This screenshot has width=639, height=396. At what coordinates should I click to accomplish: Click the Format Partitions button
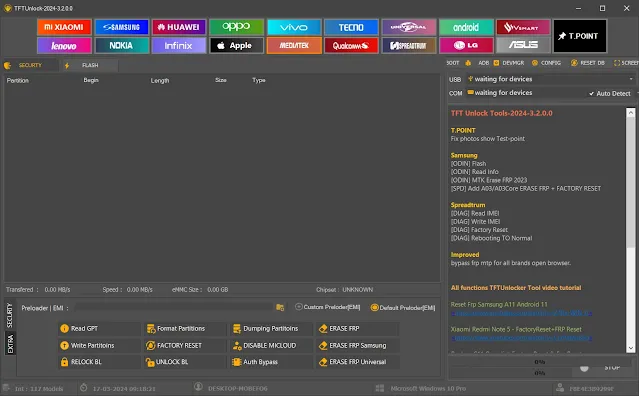(185, 328)
